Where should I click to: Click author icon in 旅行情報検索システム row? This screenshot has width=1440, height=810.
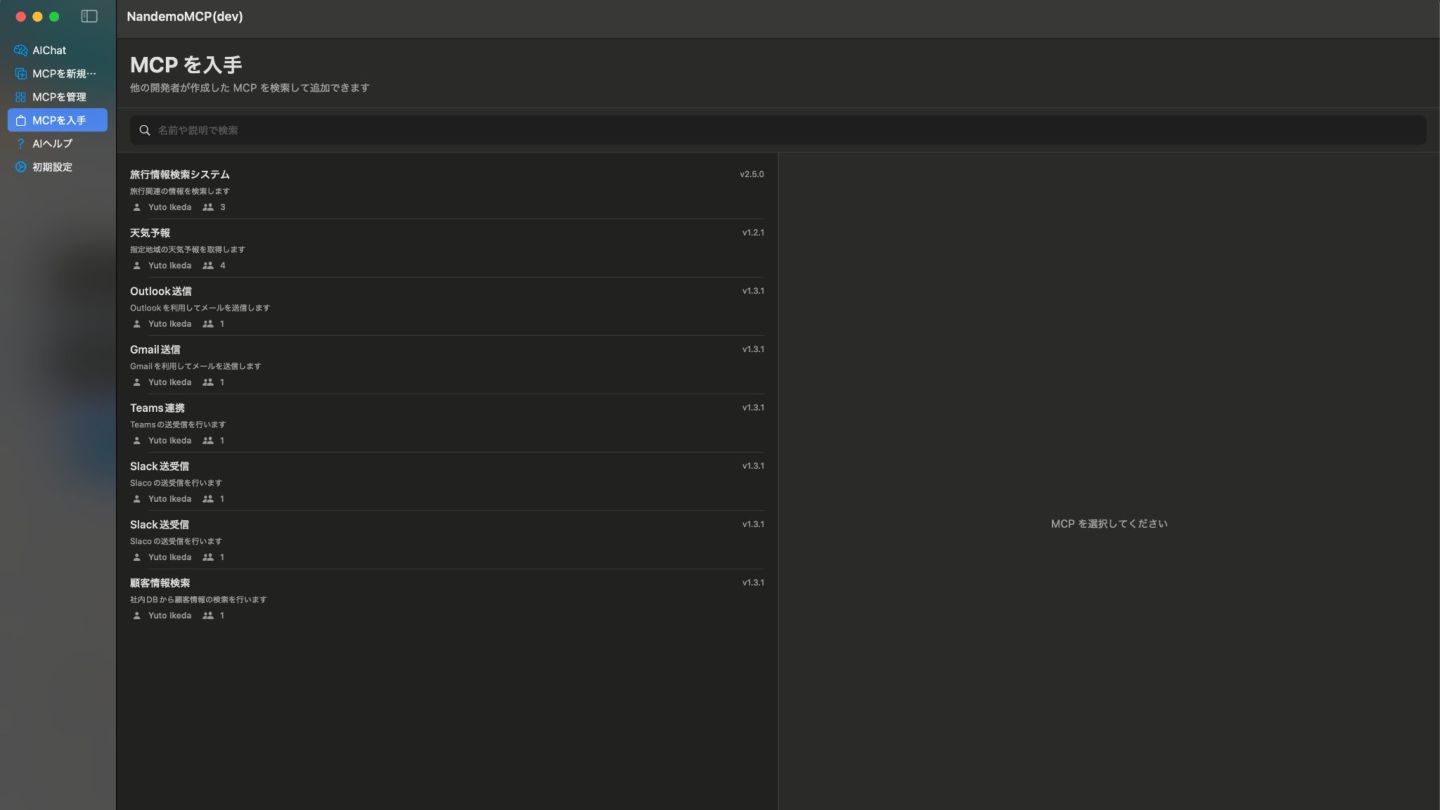[x=137, y=207]
